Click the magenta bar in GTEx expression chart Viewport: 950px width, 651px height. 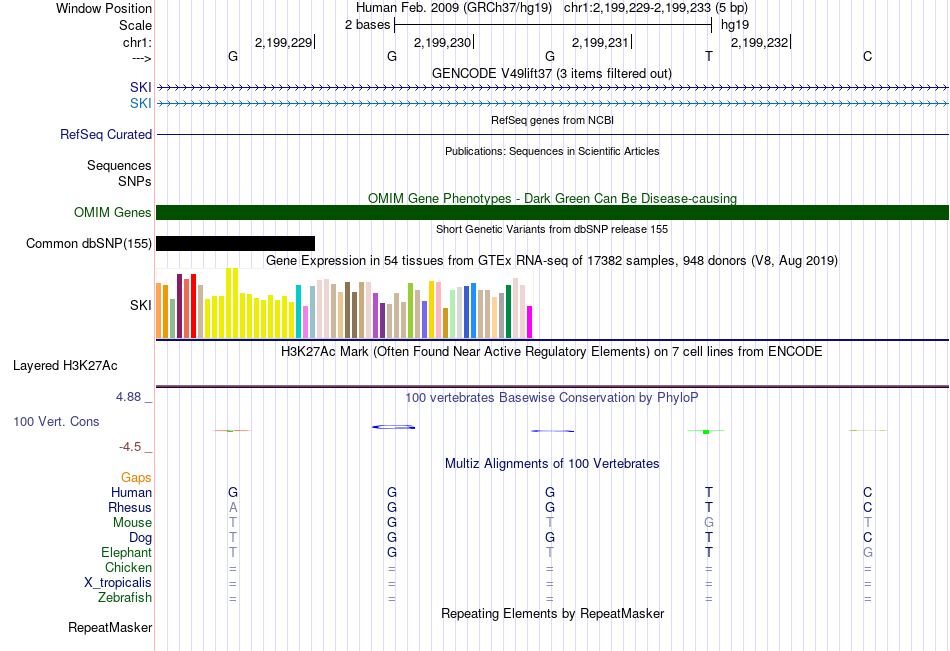530,322
